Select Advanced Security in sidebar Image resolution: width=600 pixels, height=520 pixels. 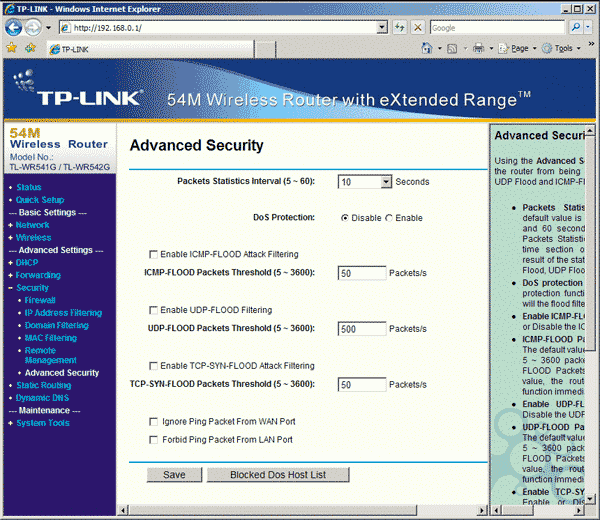(x=62, y=373)
